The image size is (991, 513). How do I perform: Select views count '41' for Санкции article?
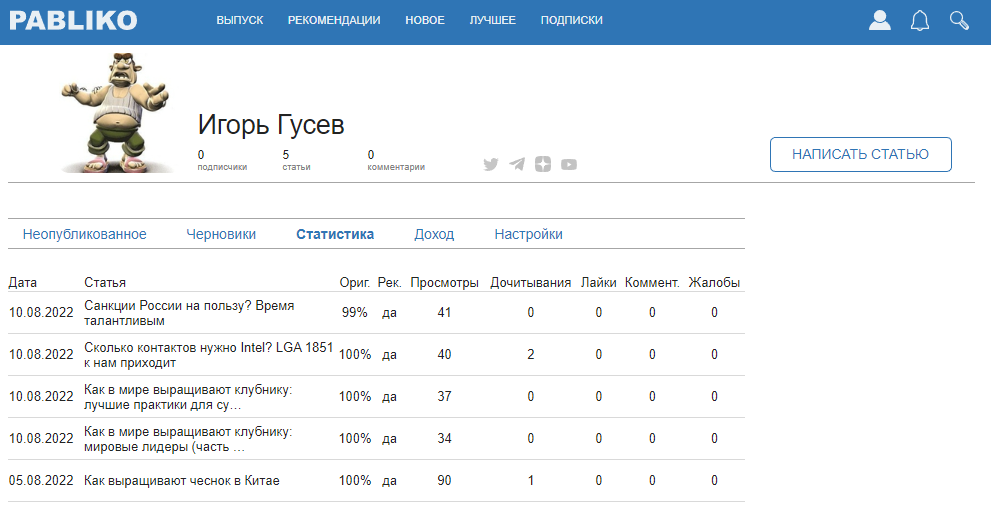point(444,313)
